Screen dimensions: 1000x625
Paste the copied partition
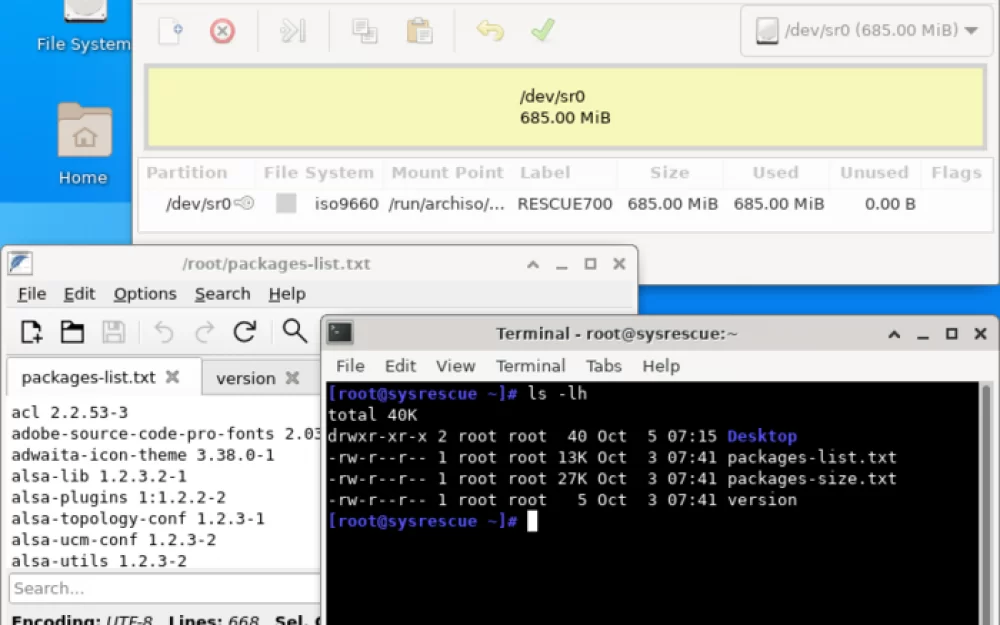point(419,31)
